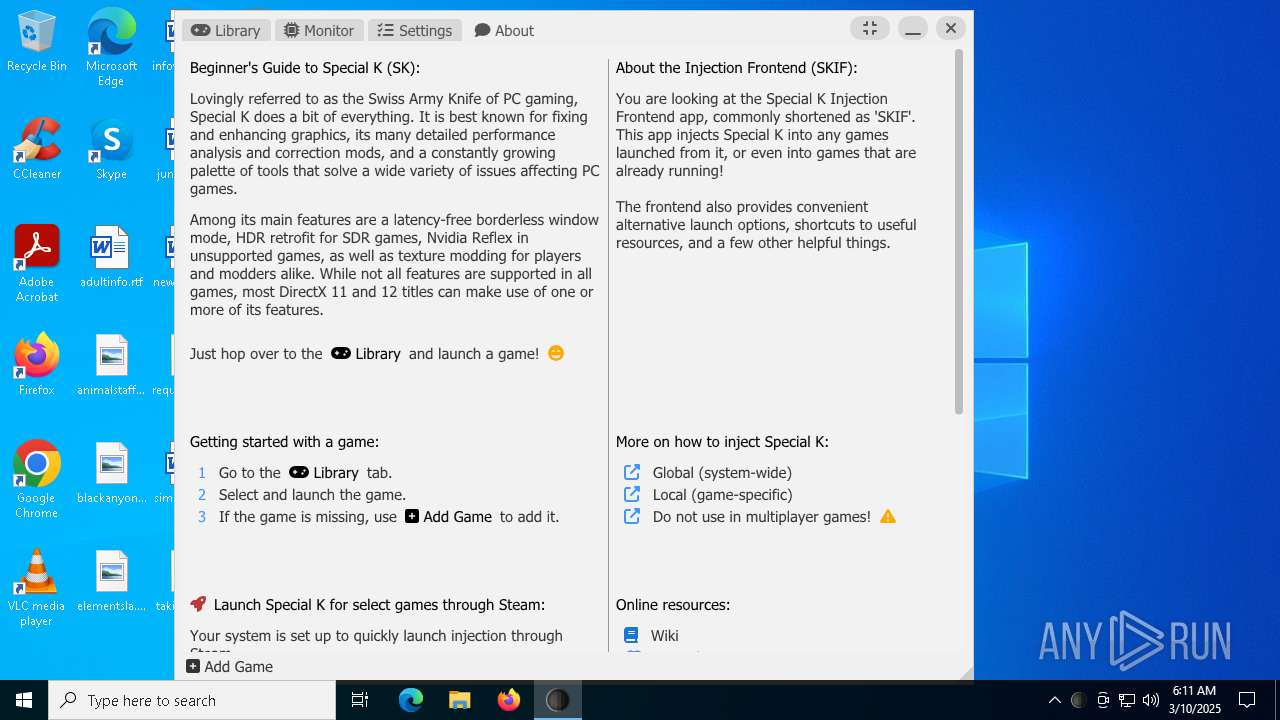Select the elementsla image file on the desktop
Viewport: 1280px width, 720px height.
coord(111,581)
